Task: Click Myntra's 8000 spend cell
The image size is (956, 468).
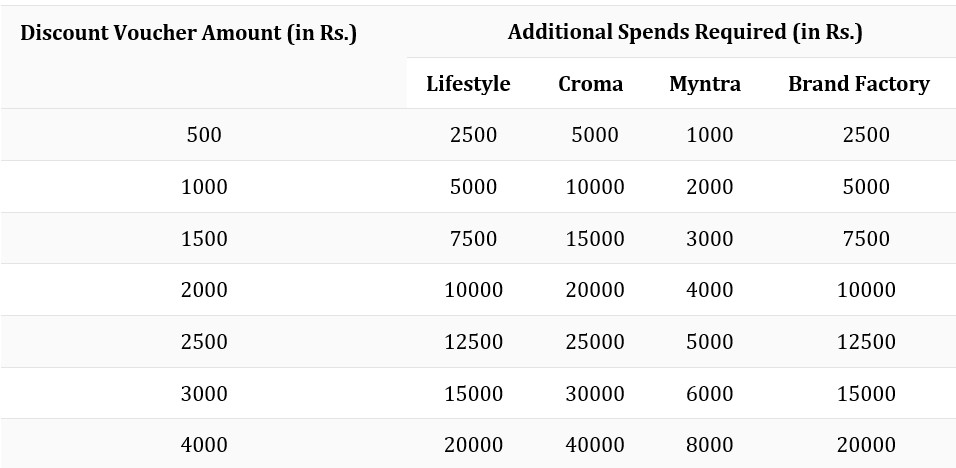Action: [709, 444]
